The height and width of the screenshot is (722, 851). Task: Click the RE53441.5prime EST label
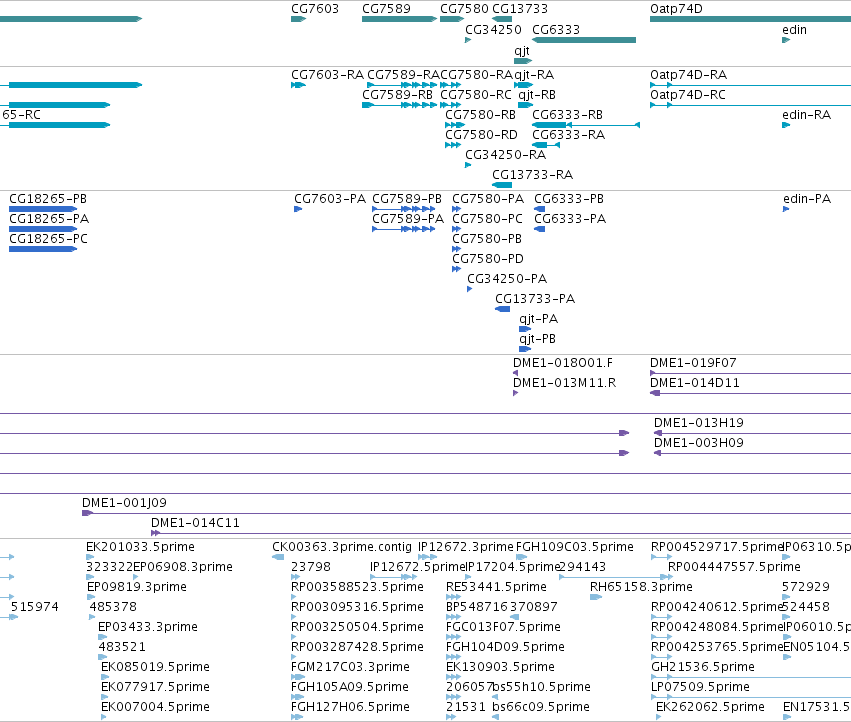(x=496, y=587)
